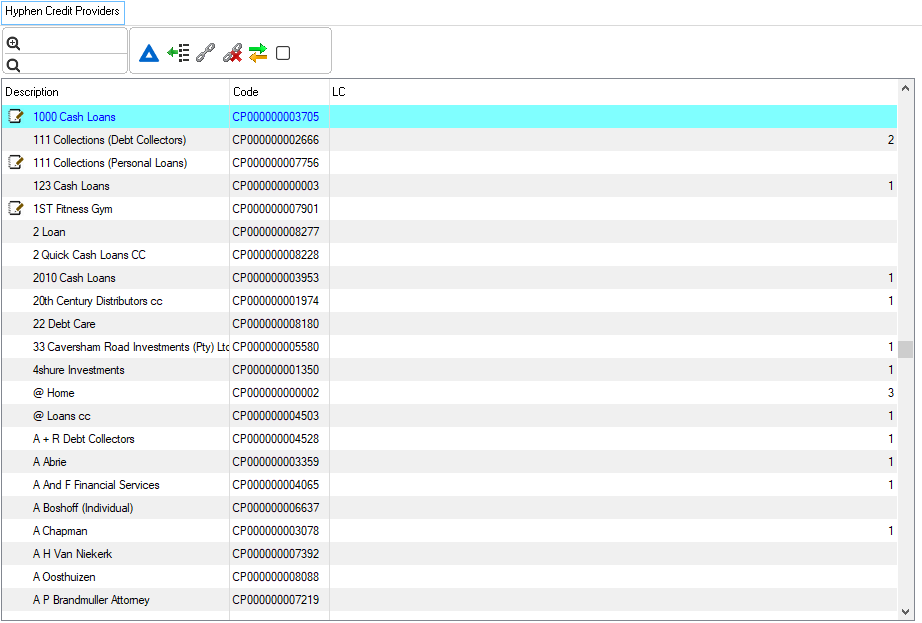Click the A P Brandmuller Attorney link
Screen dimensions: 922x623
[x=91, y=599]
